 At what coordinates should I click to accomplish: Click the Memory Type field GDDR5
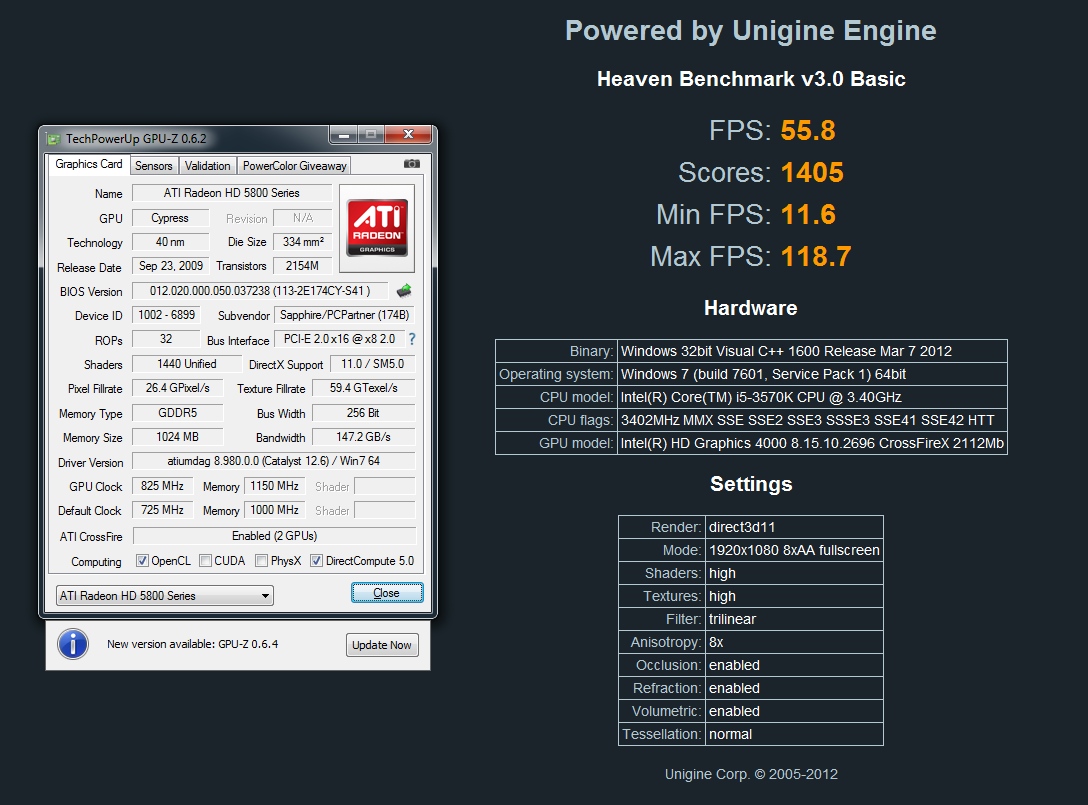click(x=178, y=413)
